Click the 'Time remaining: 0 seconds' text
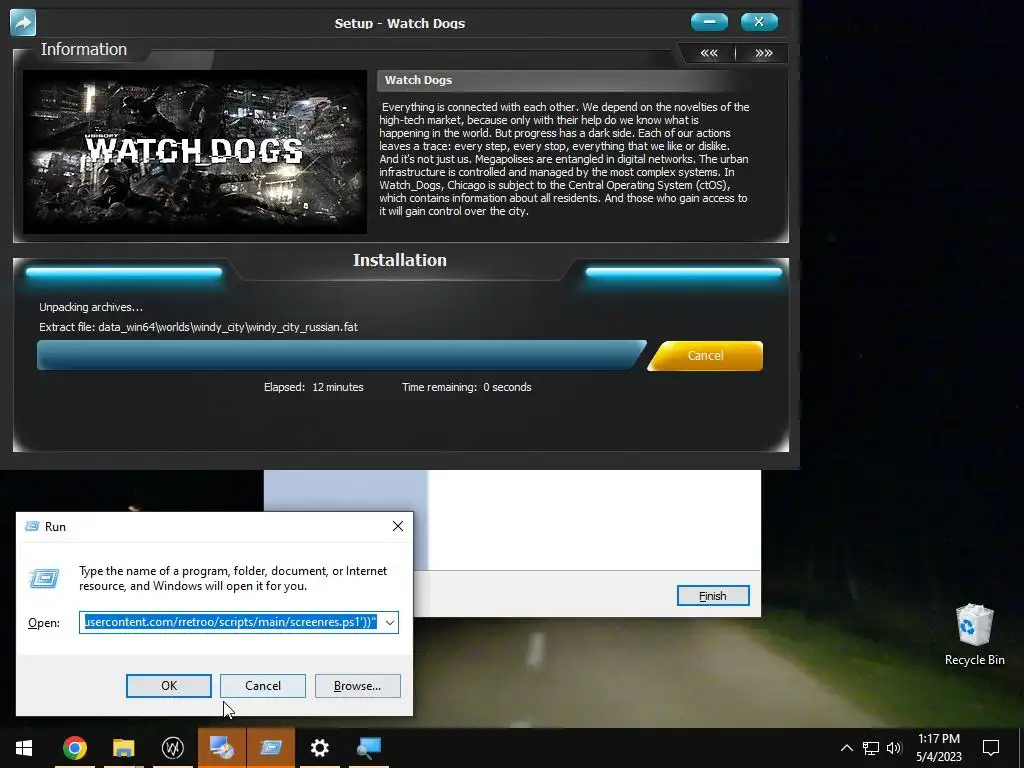This screenshot has height=768, width=1024. [x=466, y=387]
